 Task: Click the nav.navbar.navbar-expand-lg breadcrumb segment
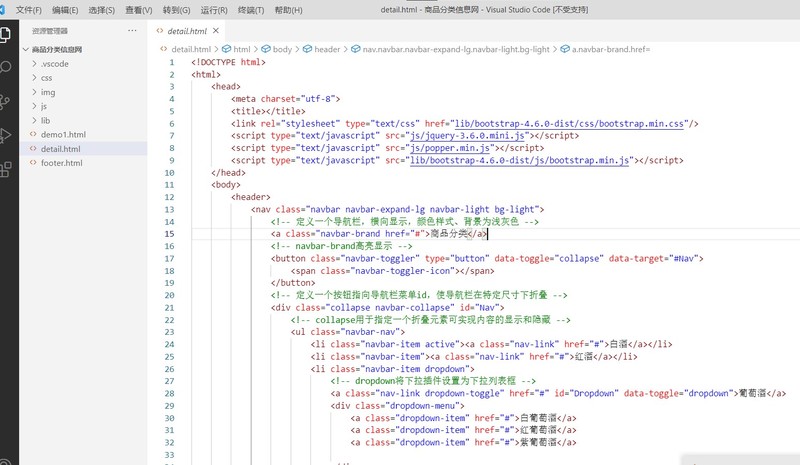point(456,49)
